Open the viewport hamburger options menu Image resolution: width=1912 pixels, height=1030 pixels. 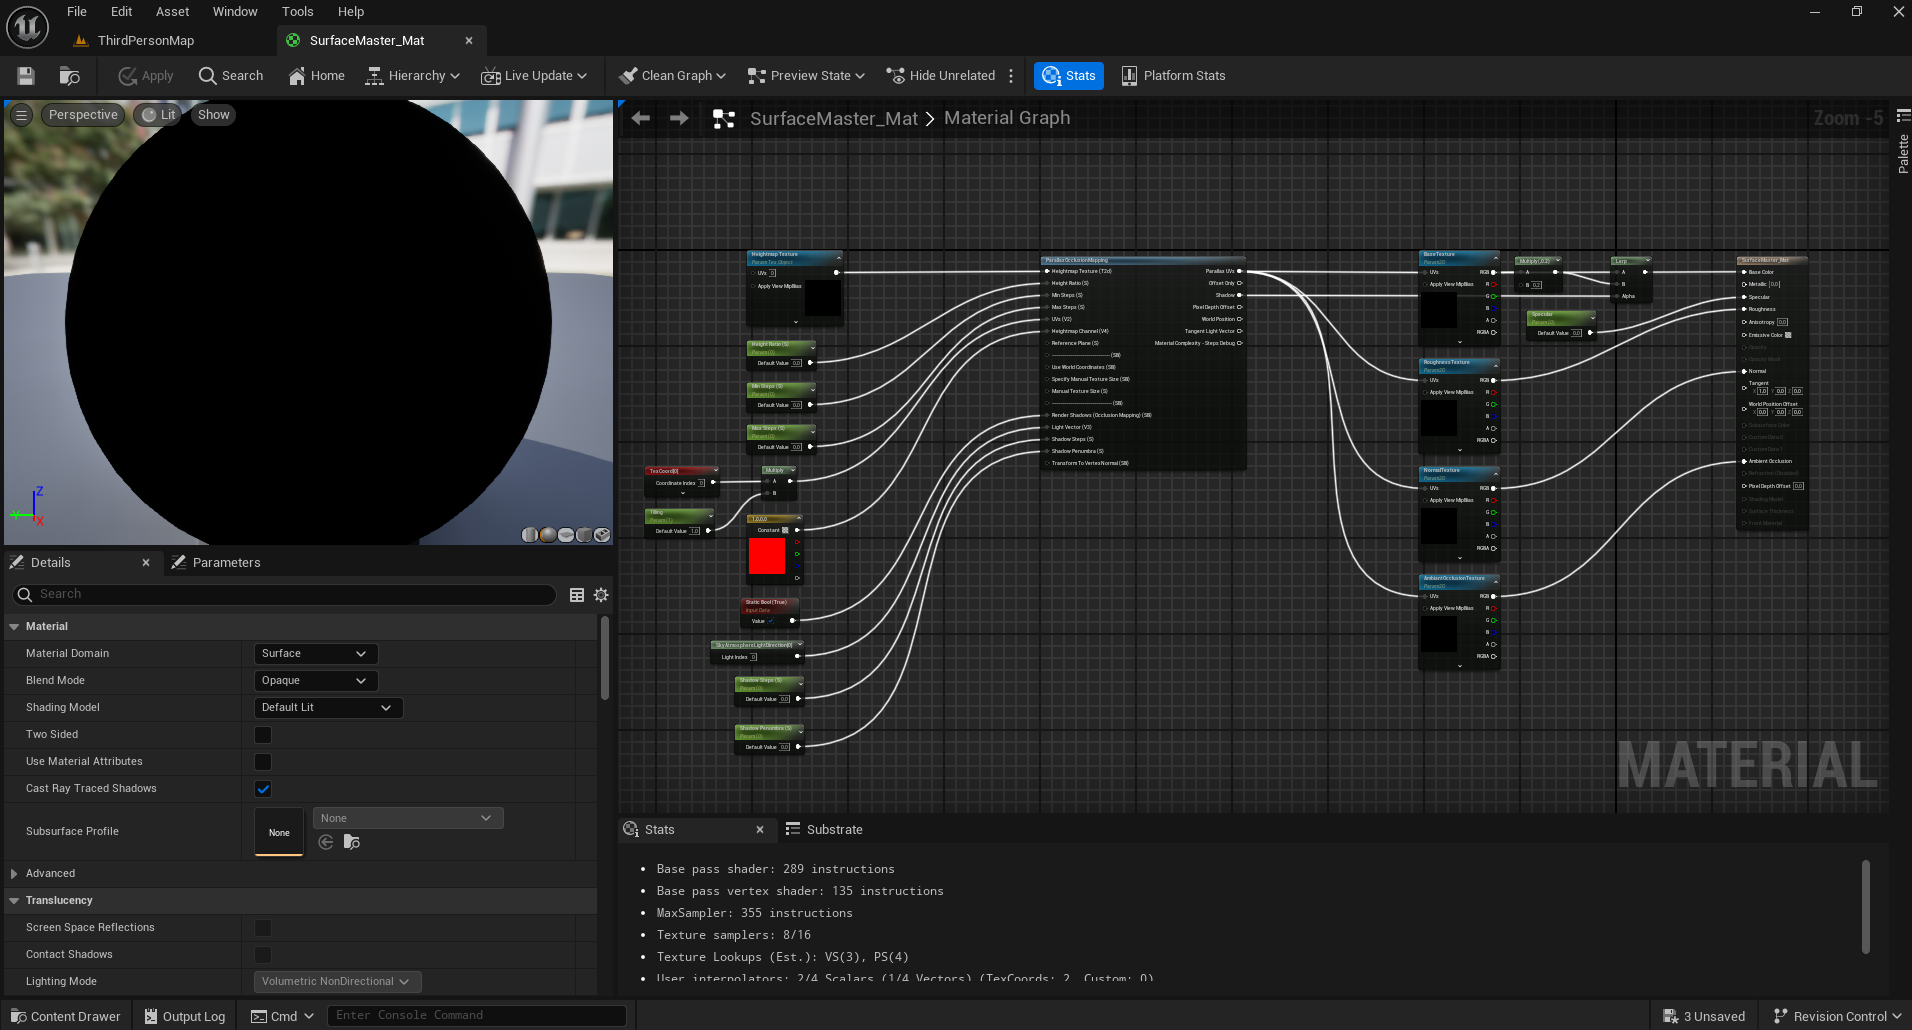pos(21,115)
